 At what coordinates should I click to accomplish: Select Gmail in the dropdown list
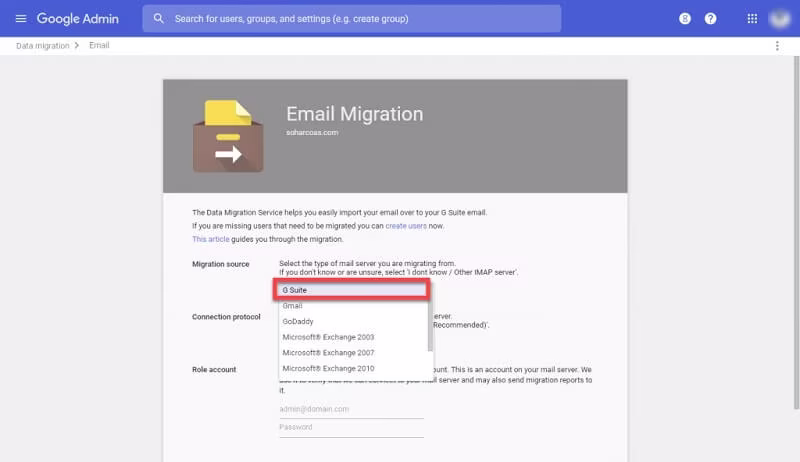click(x=353, y=306)
